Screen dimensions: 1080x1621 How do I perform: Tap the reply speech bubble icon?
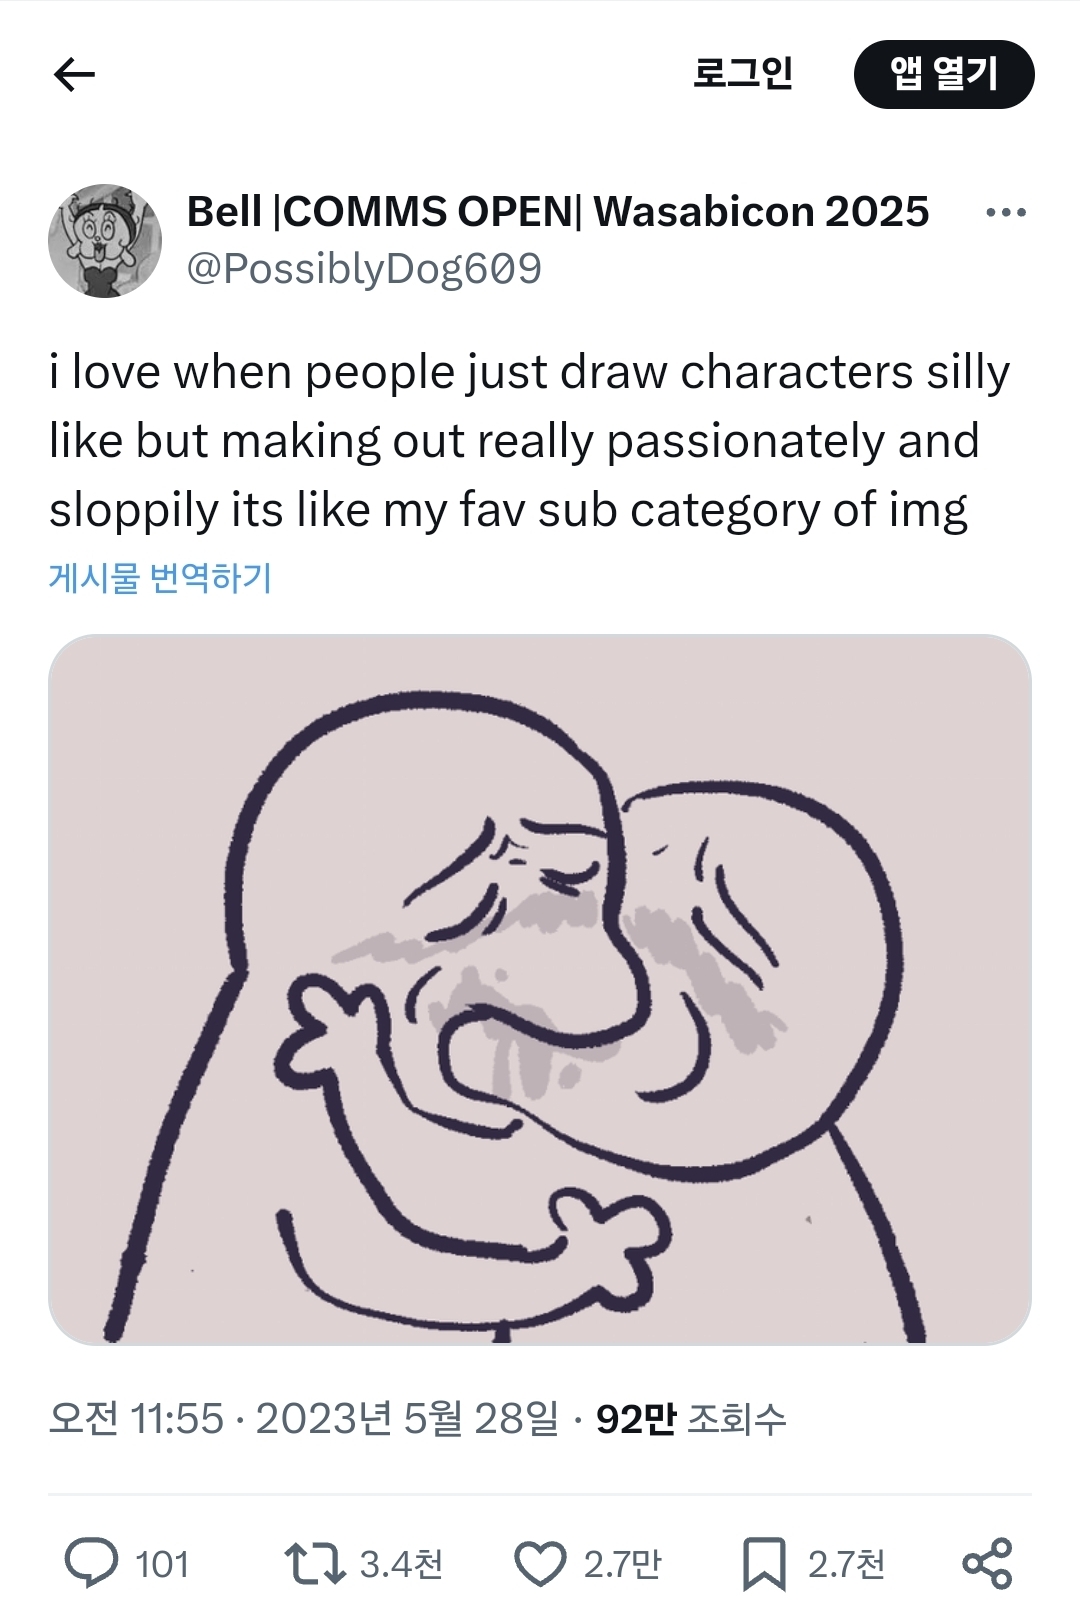[x=91, y=1564]
